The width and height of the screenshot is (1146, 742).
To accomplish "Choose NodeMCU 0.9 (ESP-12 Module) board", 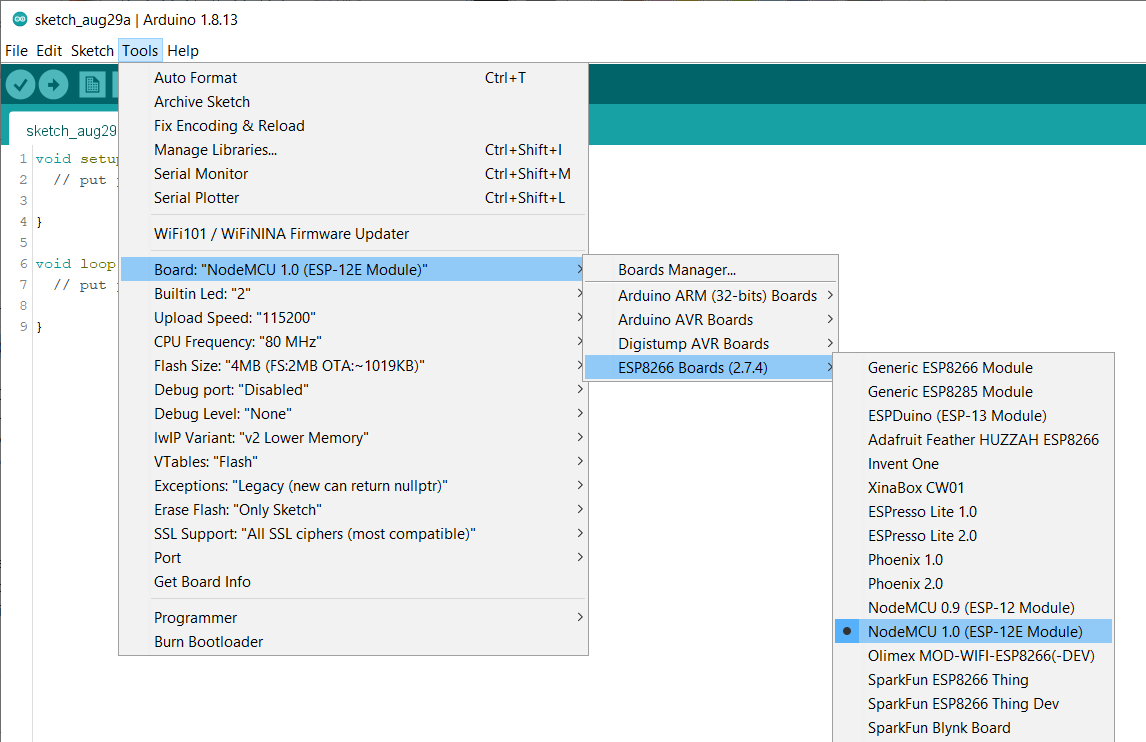I will (x=970, y=608).
